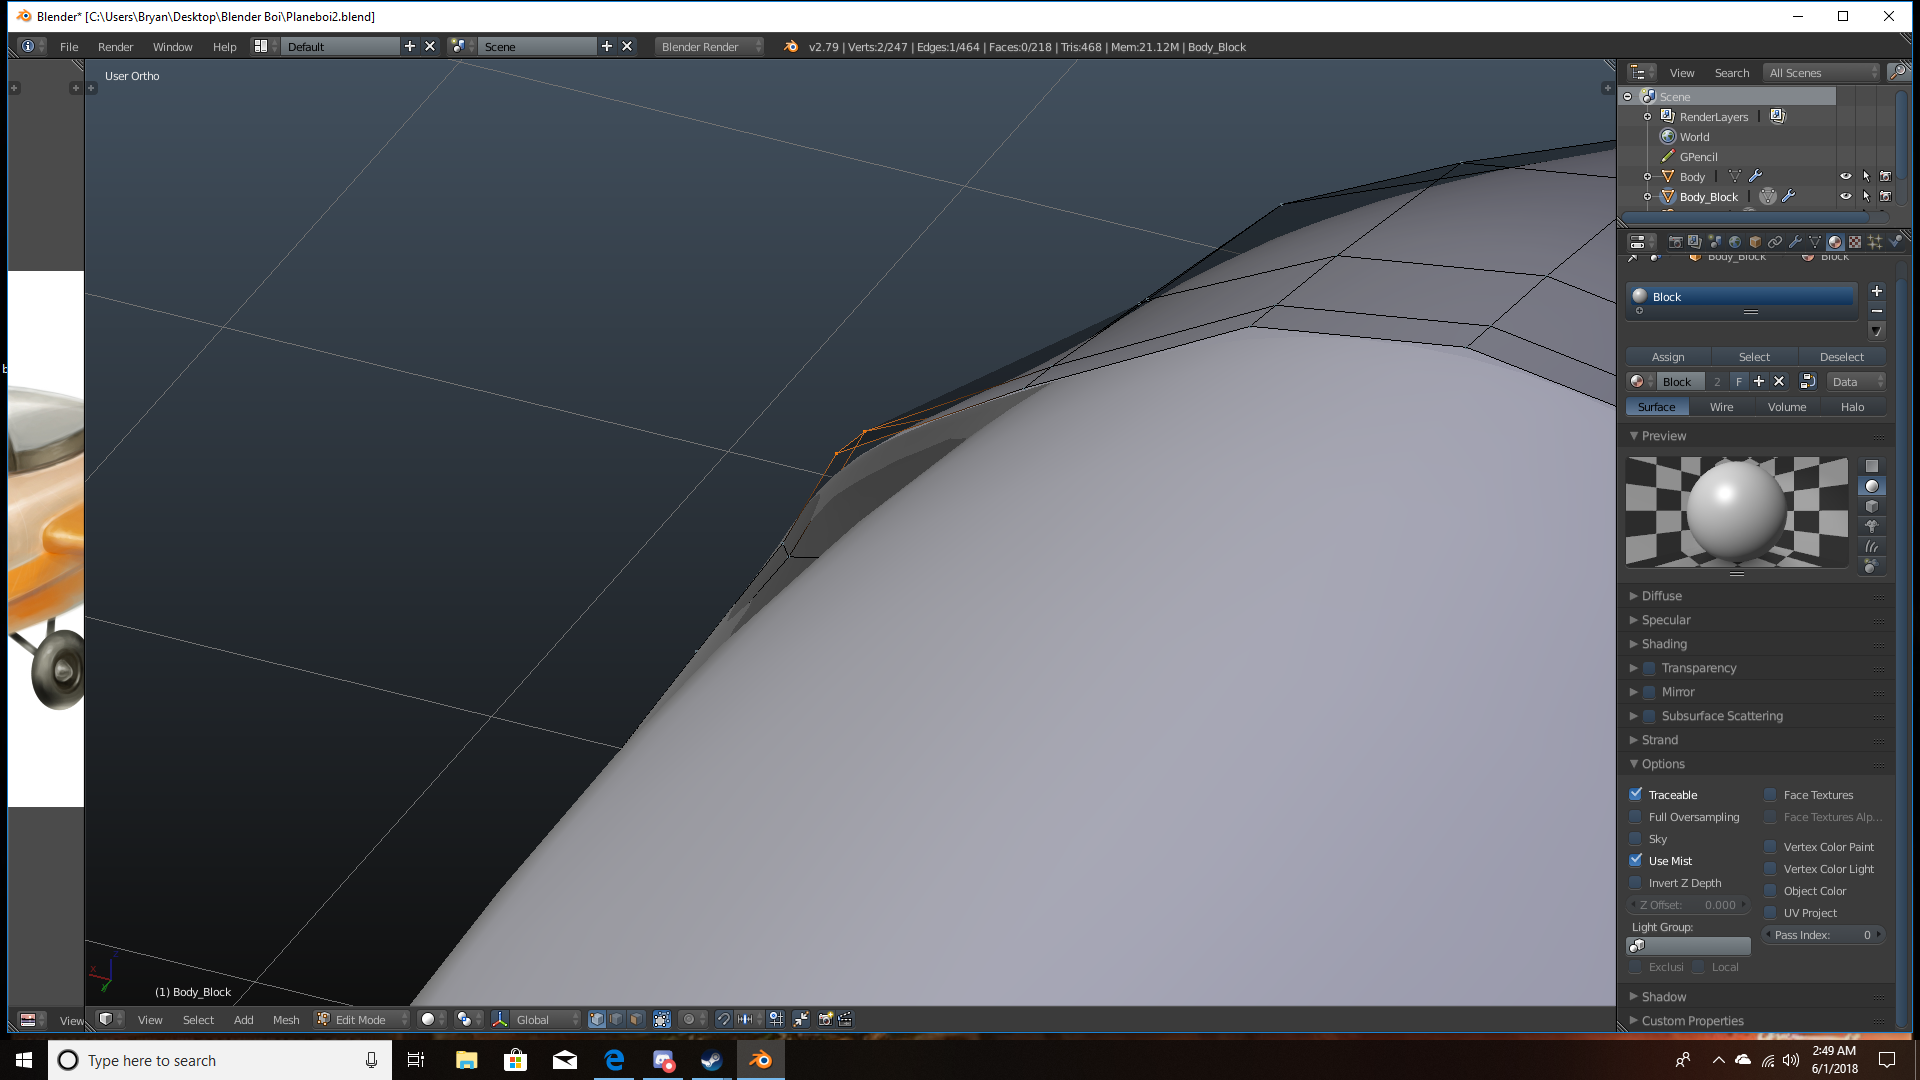Disable the Use Mist checkbox

click(x=1636, y=860)
